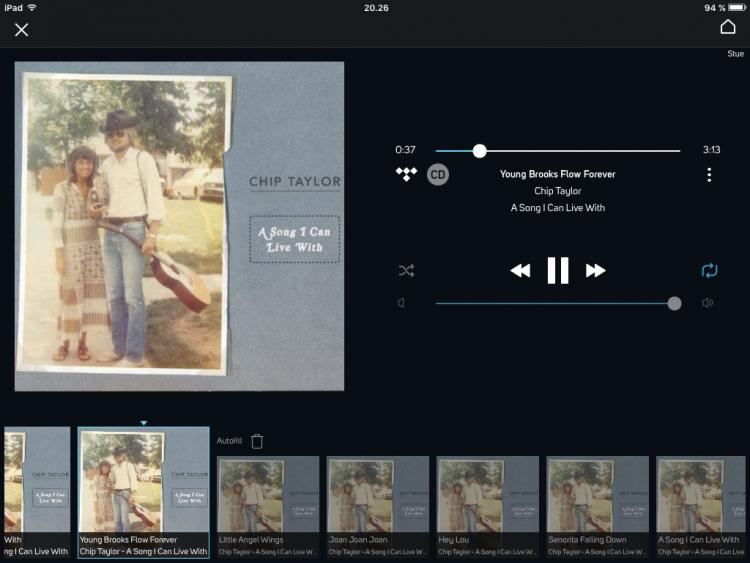Tap the Stue room label

point(735,54)
